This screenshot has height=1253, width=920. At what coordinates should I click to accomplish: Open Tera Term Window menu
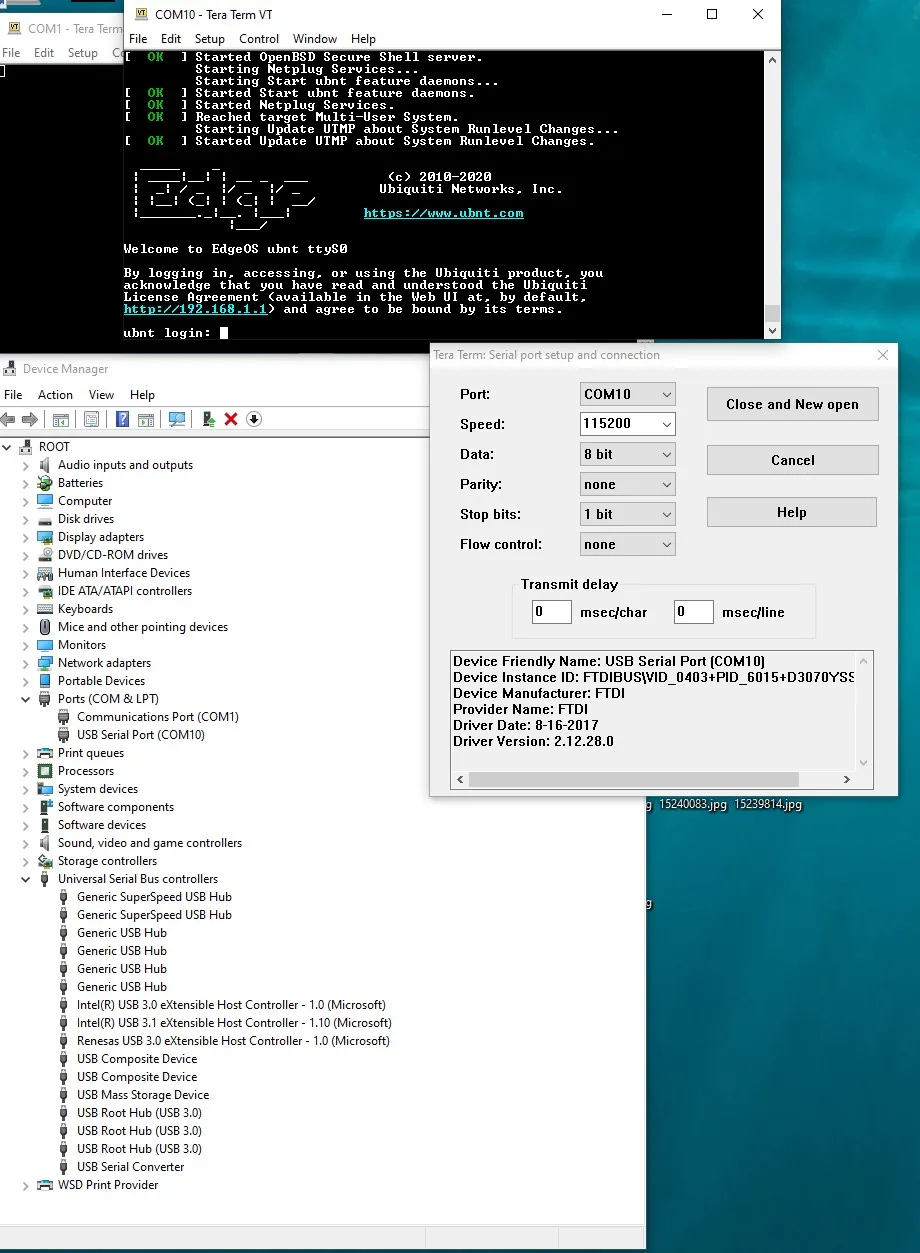(x=315, y=39)
